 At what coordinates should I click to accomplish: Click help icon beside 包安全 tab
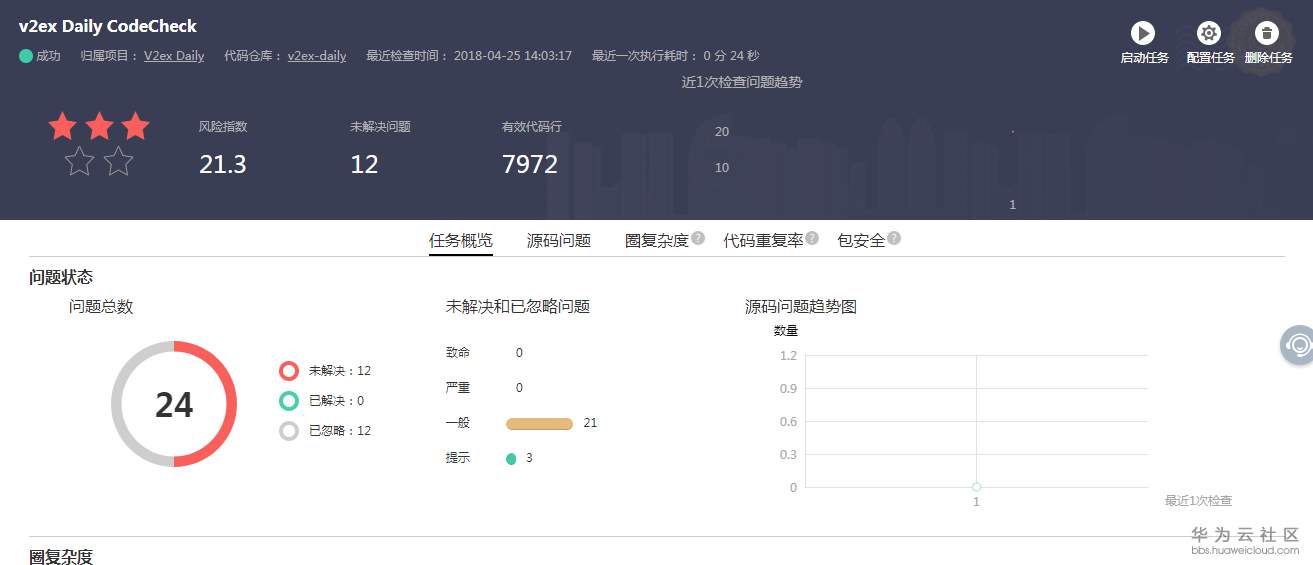(894, 238)
